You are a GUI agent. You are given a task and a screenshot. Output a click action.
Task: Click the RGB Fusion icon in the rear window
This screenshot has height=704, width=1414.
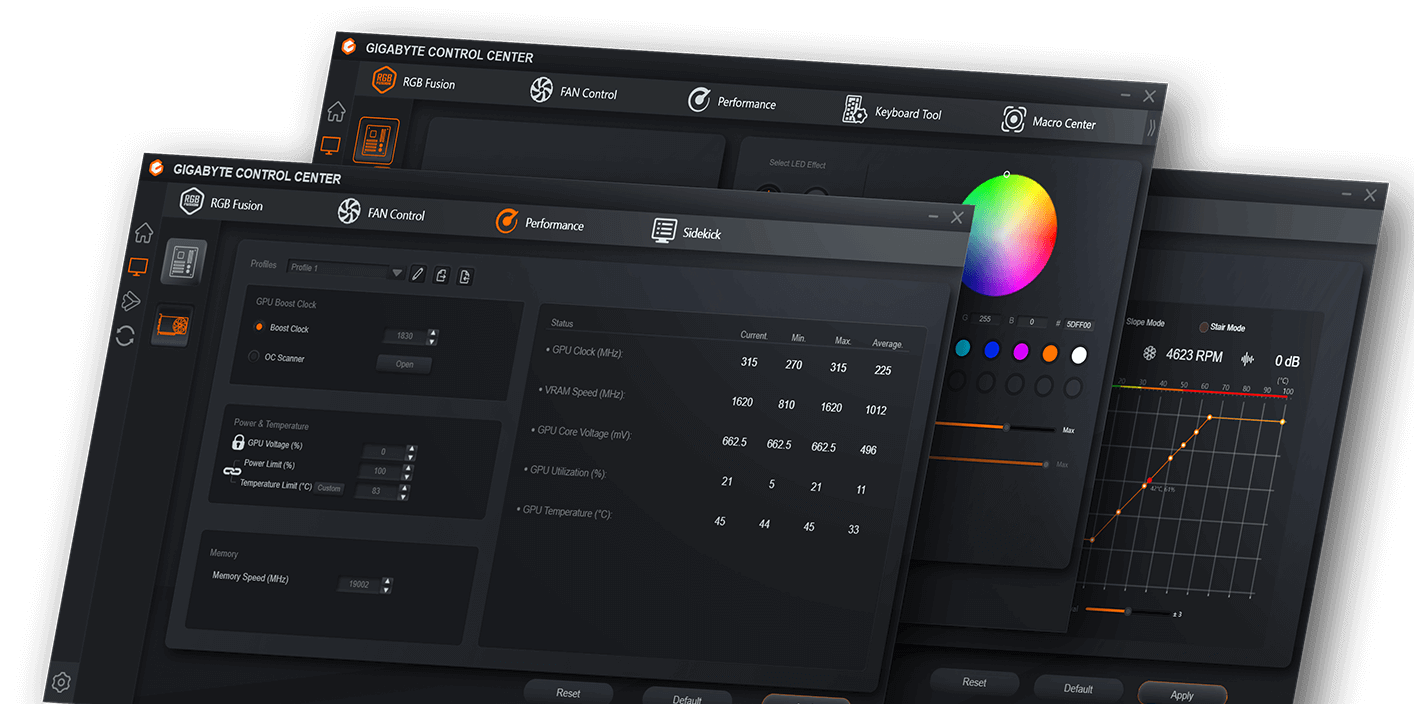click(384, 80)
